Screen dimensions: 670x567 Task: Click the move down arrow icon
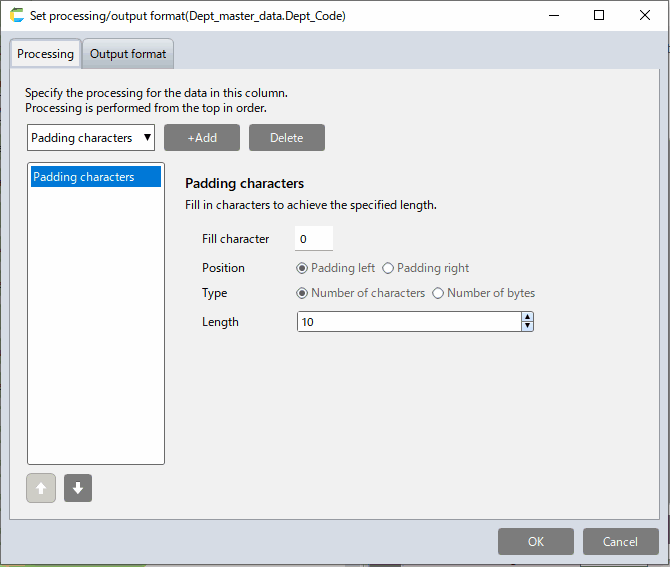pyautogui.click(x=78, y=488)
